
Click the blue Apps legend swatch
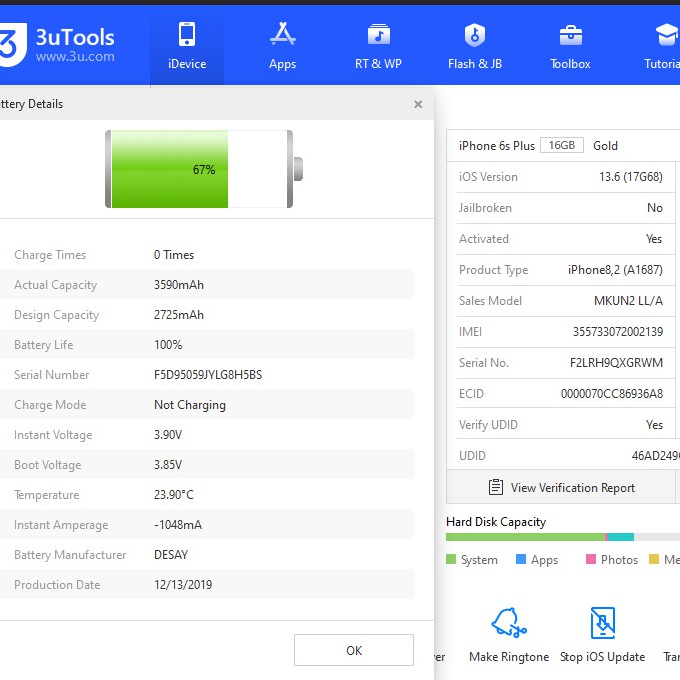[x=521, y=559]
